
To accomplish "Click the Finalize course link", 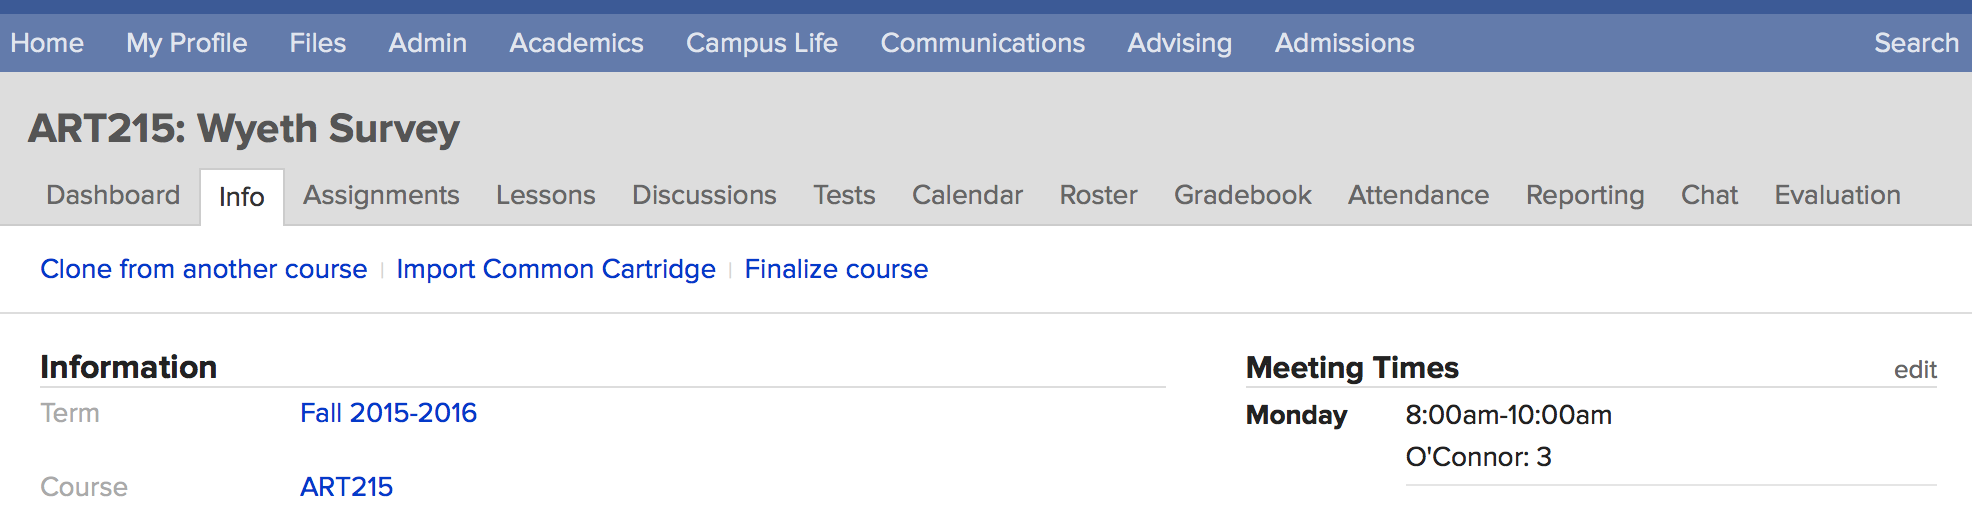I will coord(836,269).
